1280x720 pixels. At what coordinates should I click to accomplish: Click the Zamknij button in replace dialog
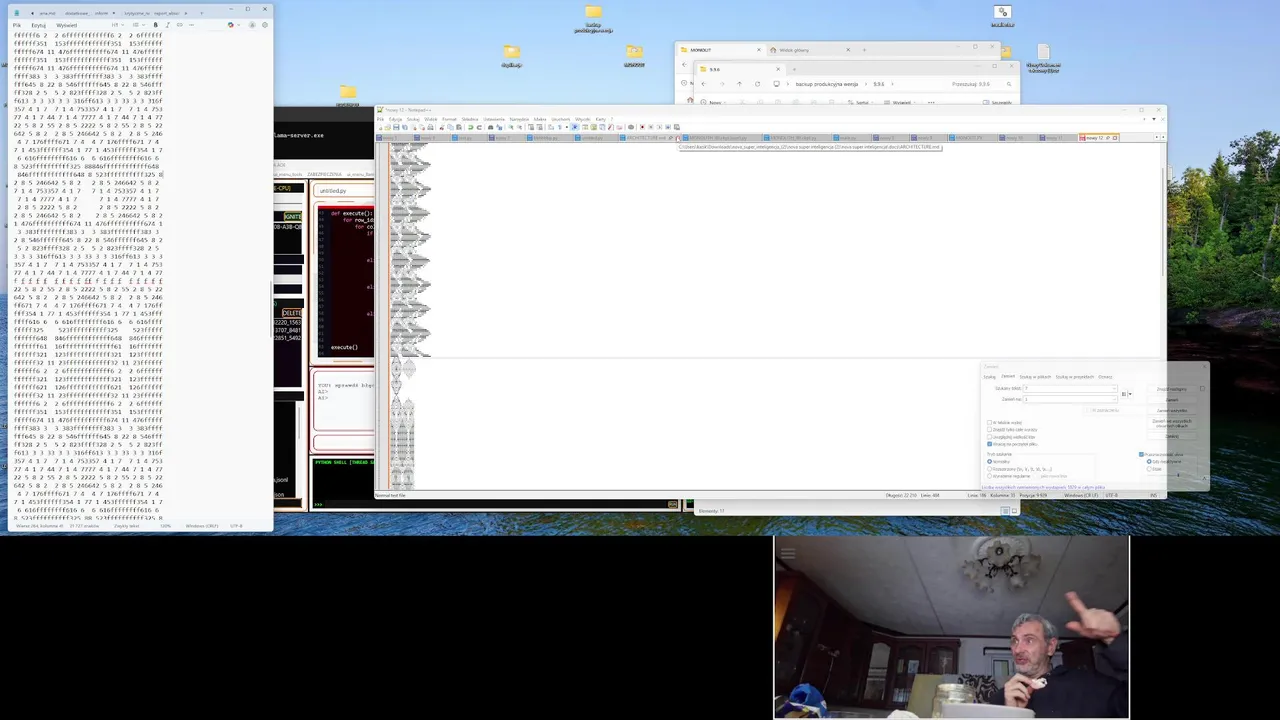1172,436
